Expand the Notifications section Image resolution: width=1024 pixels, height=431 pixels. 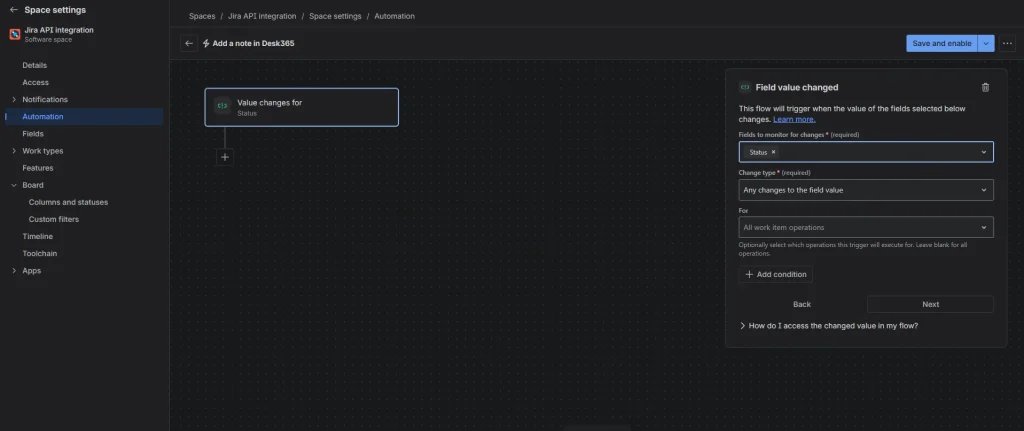pyautogui.click(x=14, y=99)
